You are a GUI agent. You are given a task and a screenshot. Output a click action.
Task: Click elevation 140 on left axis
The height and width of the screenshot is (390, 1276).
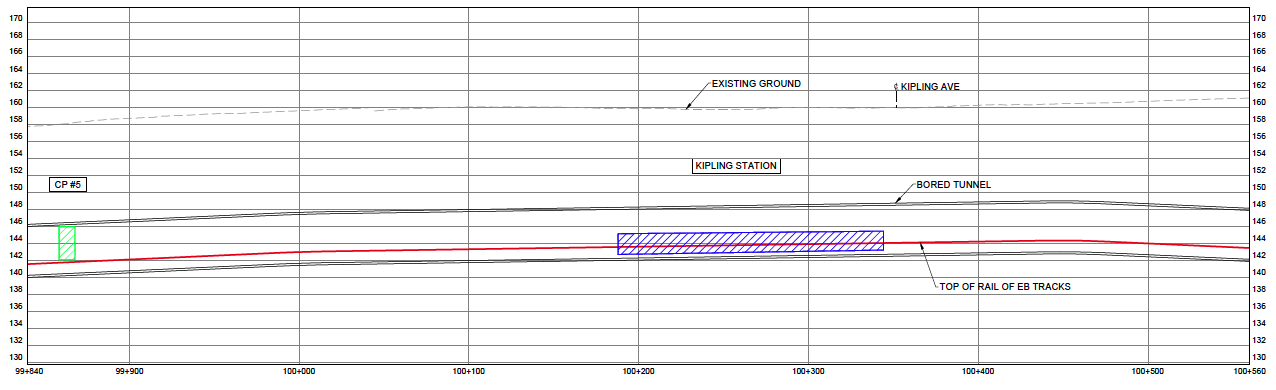pos(15,272)
